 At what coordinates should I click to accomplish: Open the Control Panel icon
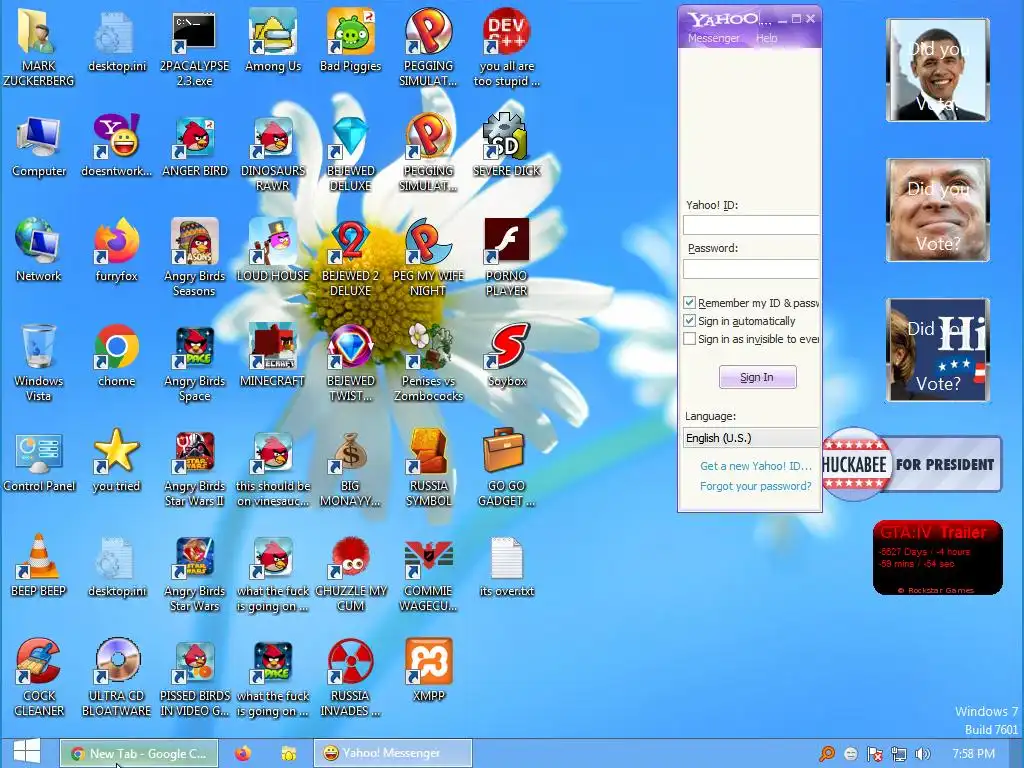(38, 452)
